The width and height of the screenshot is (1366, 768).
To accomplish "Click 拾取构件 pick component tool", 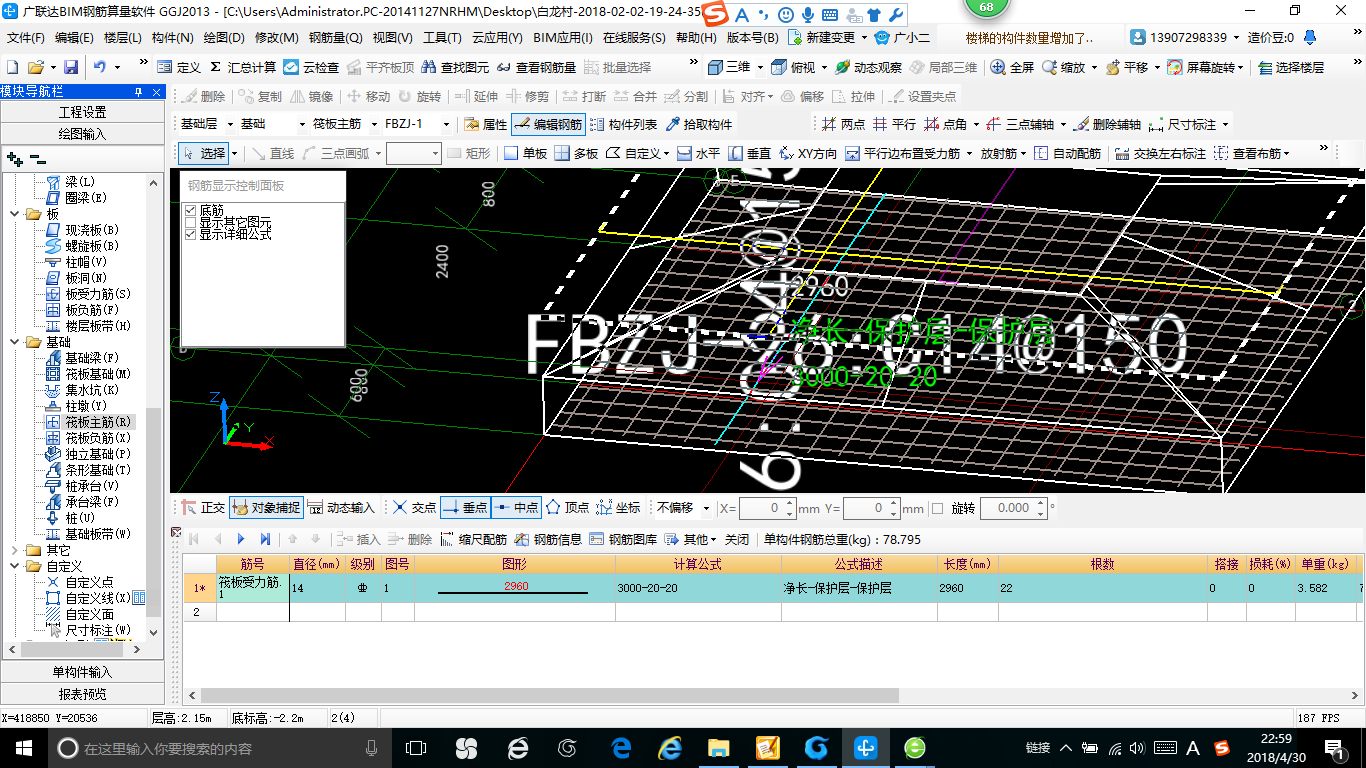I will 698,125.
